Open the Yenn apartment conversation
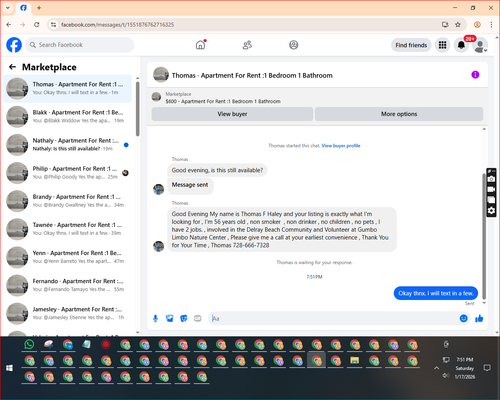 [x=67, y=257]
